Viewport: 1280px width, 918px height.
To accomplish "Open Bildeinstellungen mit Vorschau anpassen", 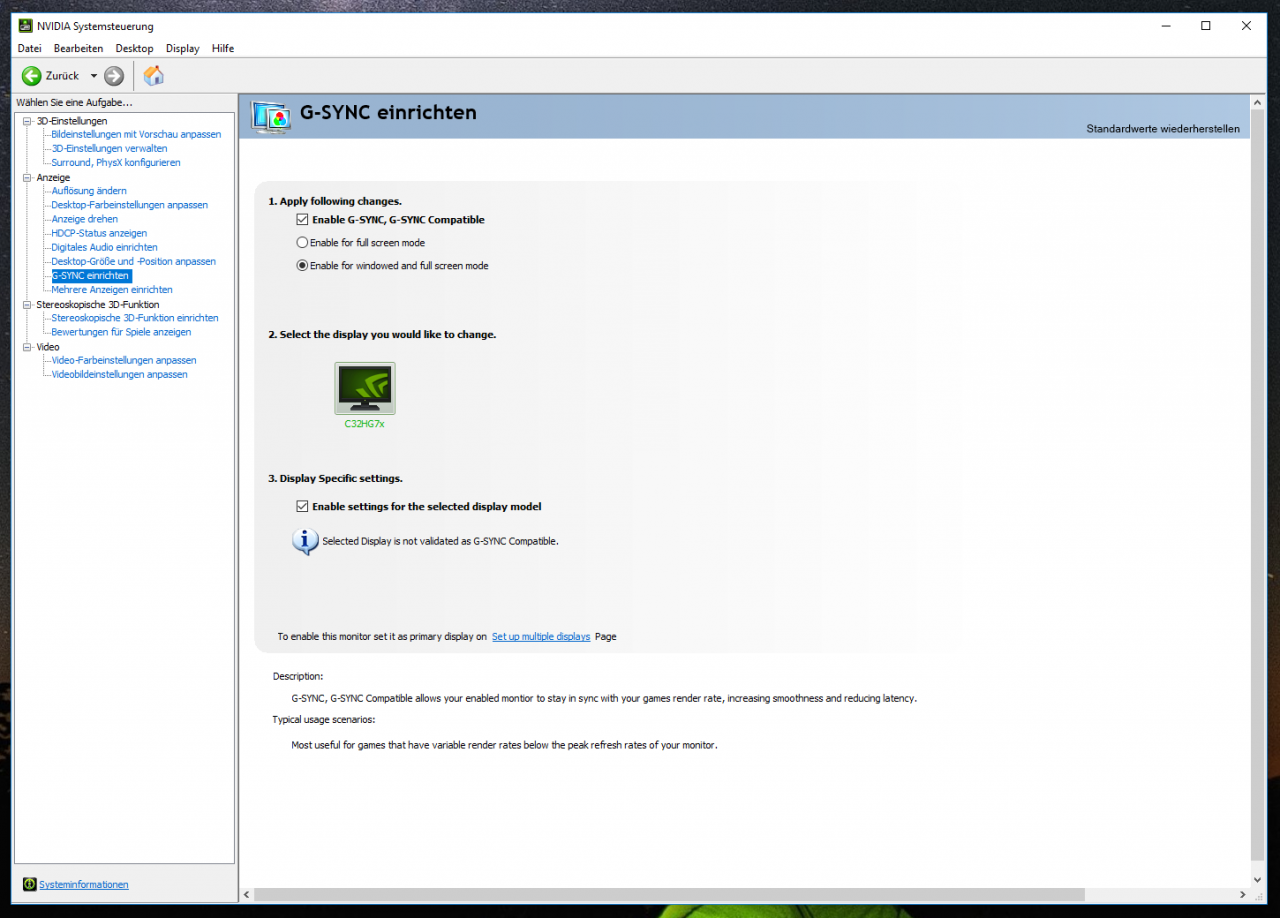I will [x=136, y=134].
